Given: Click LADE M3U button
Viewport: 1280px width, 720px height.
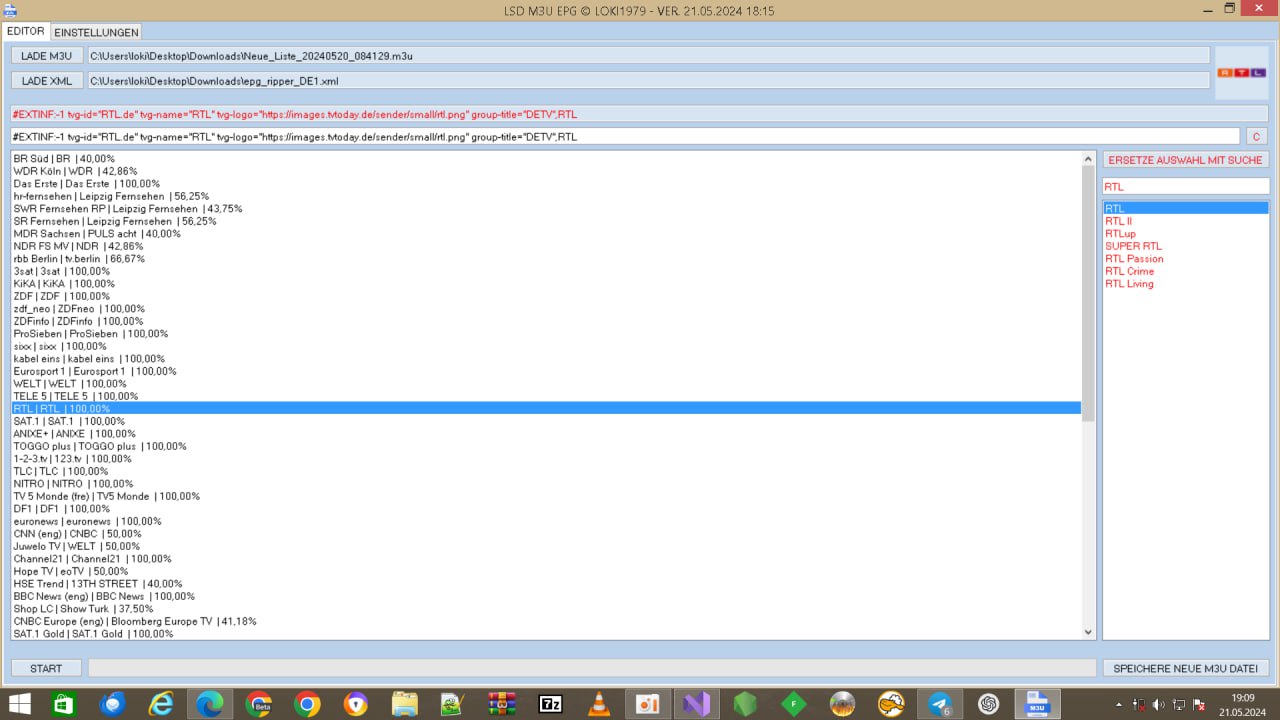Looking at the screenshot, I should coord(47,56).
